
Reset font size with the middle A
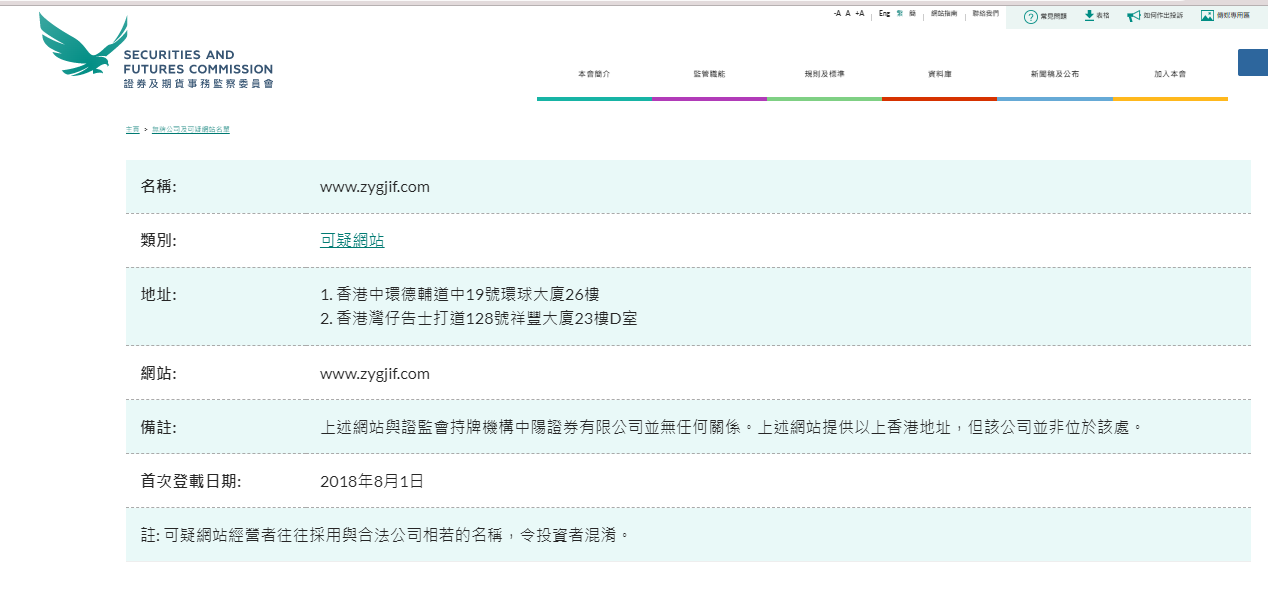(848, 14)
